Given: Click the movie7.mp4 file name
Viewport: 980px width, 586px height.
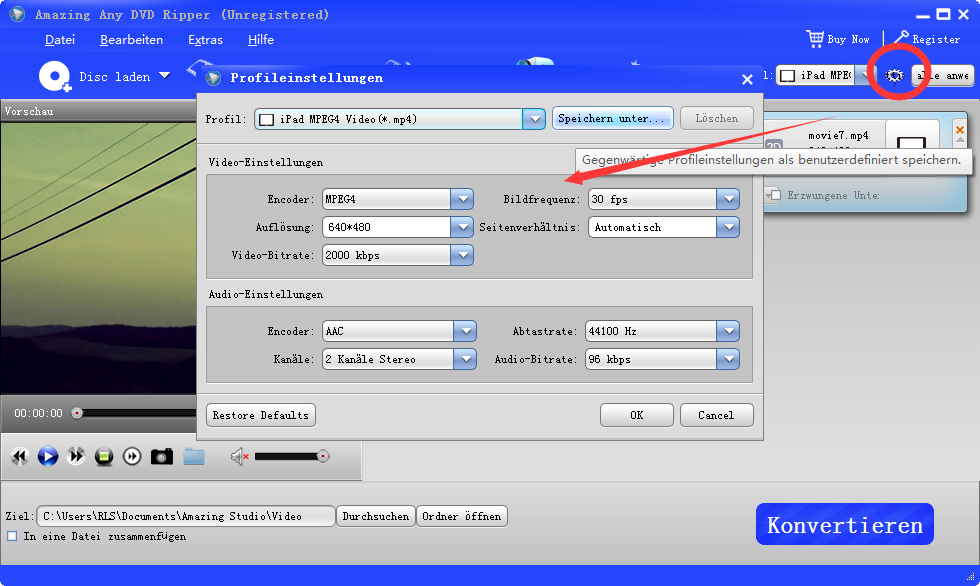Looking at the screenshot, I should tap(838, 136).
